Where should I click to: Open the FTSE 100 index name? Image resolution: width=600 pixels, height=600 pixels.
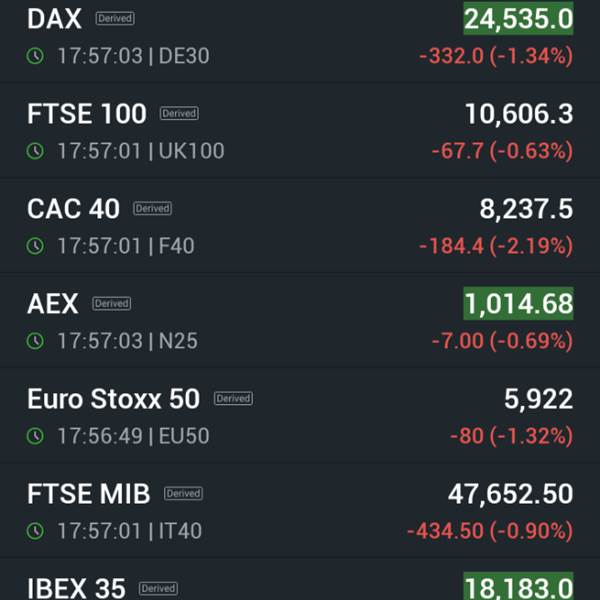87,114
